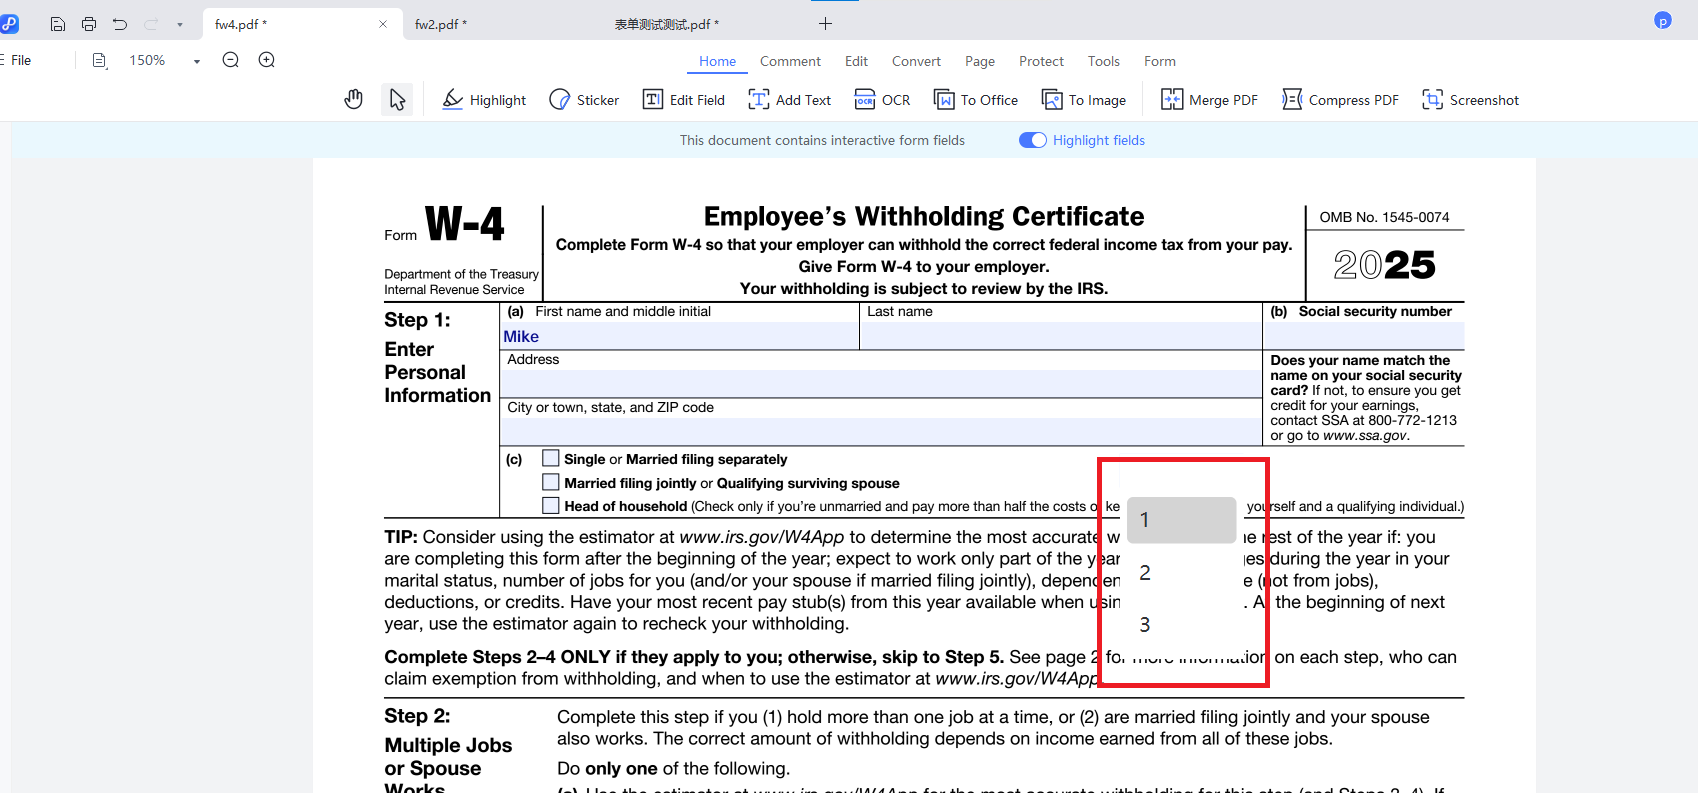Image resolution: width=1698 pixels, height=793 pixels.
Task: Click the Highlight tool icon
Action: pos(453,99)
